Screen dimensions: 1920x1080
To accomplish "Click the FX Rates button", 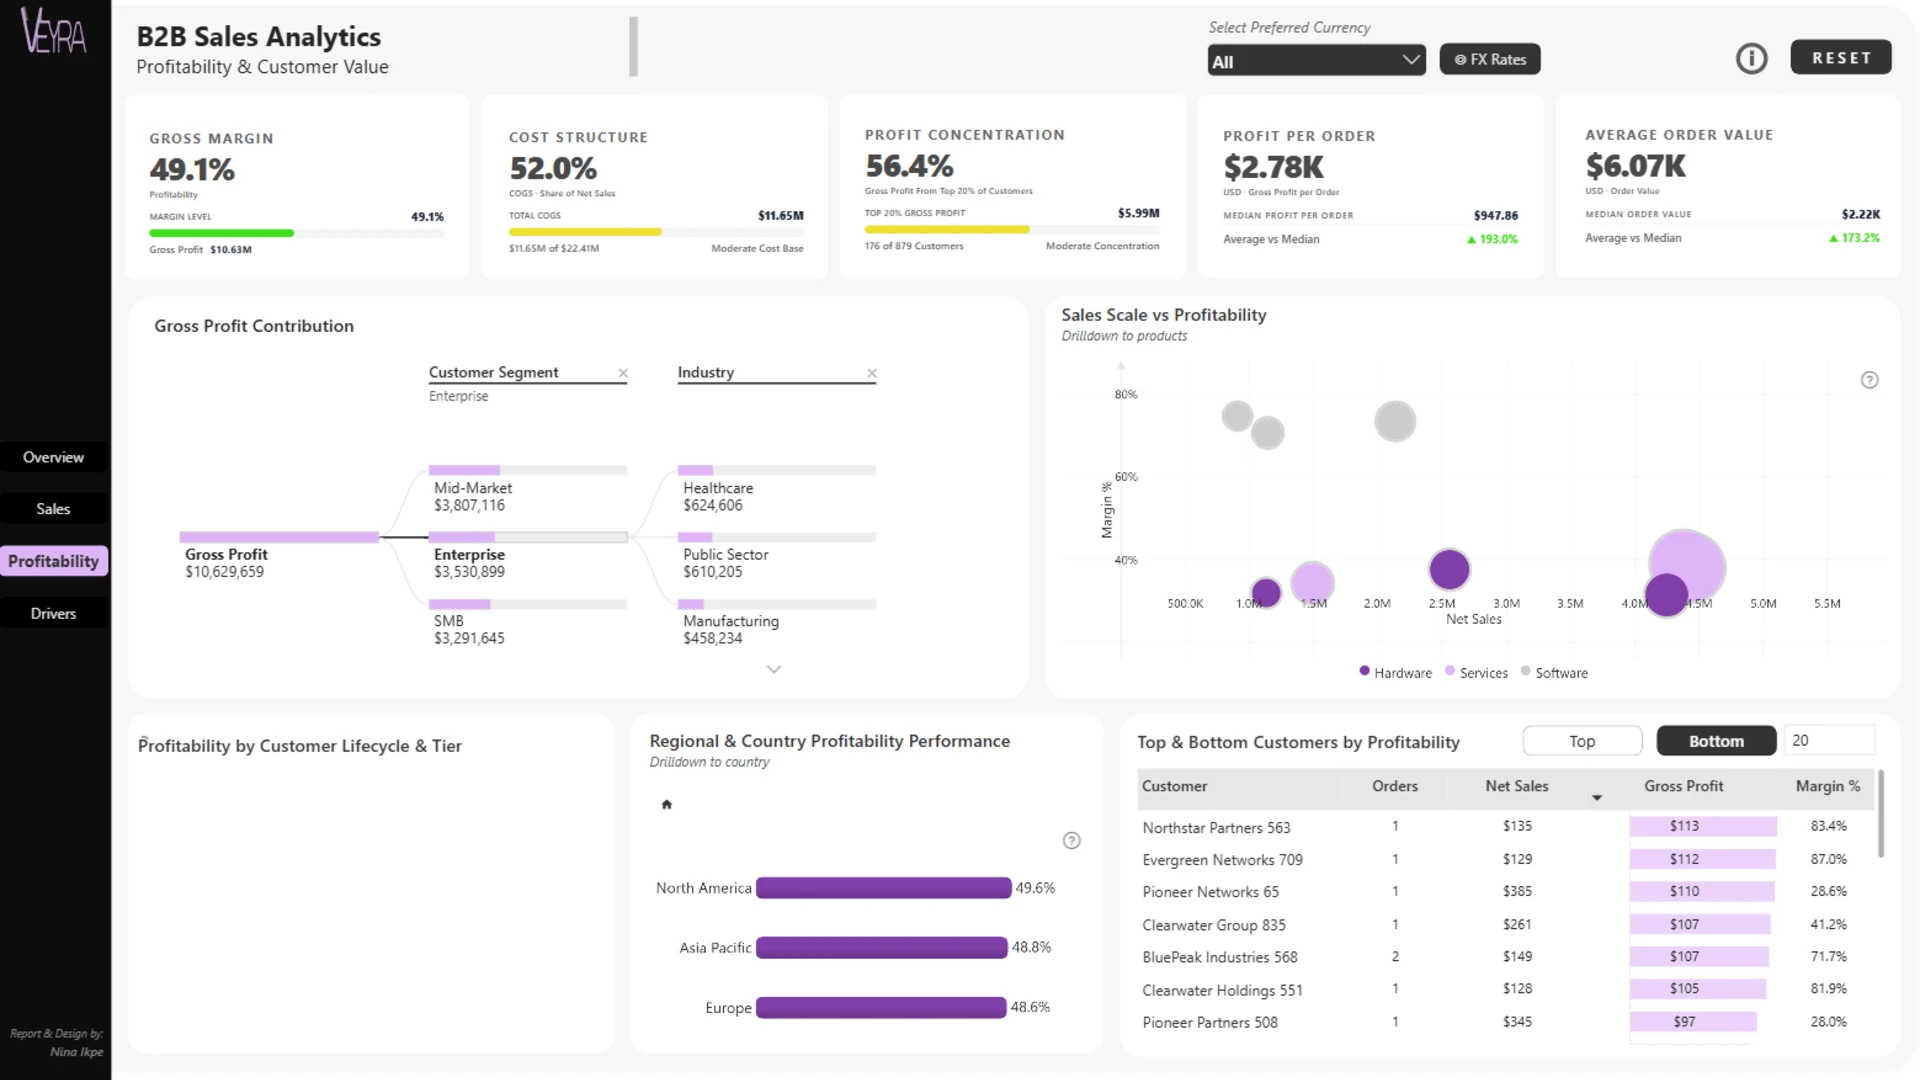I will pos(1489,59).
